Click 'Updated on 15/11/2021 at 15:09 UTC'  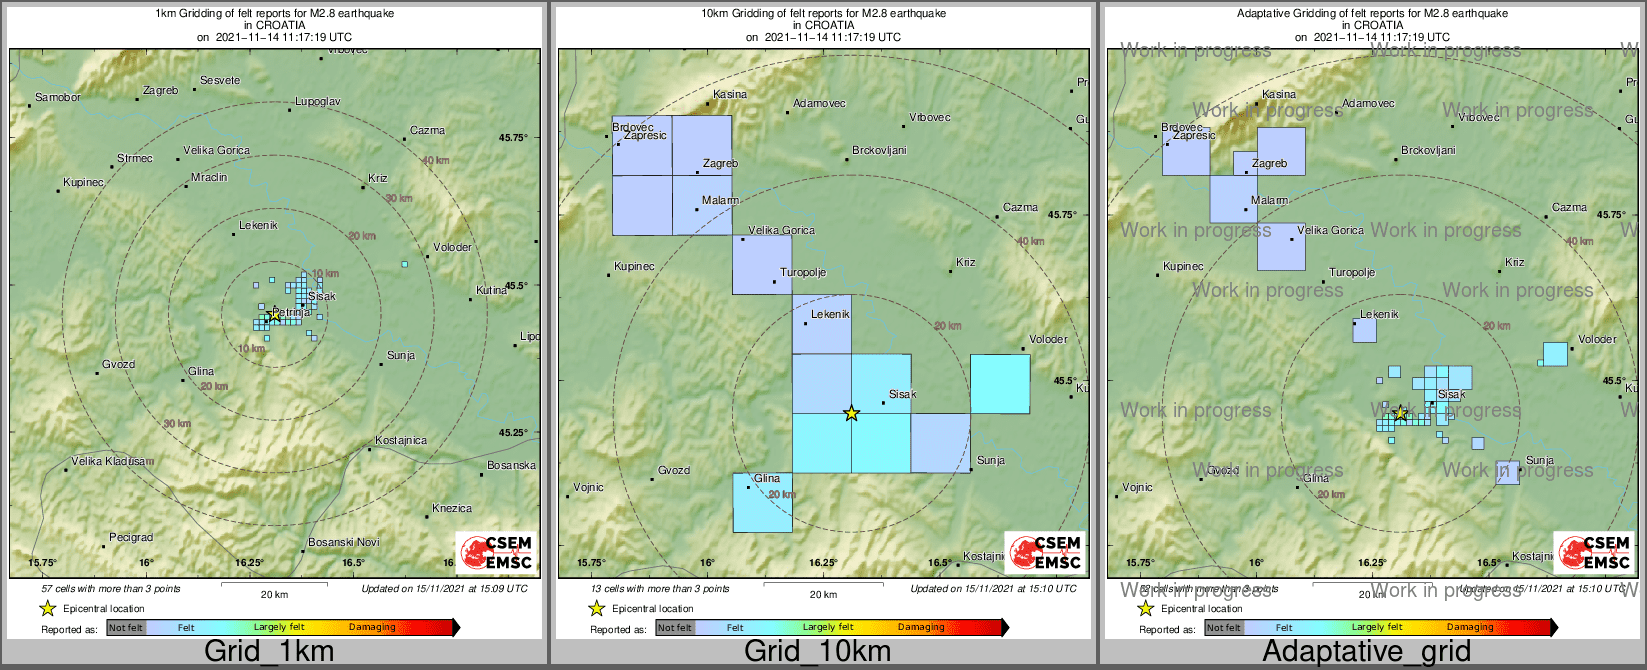[444, 589]
